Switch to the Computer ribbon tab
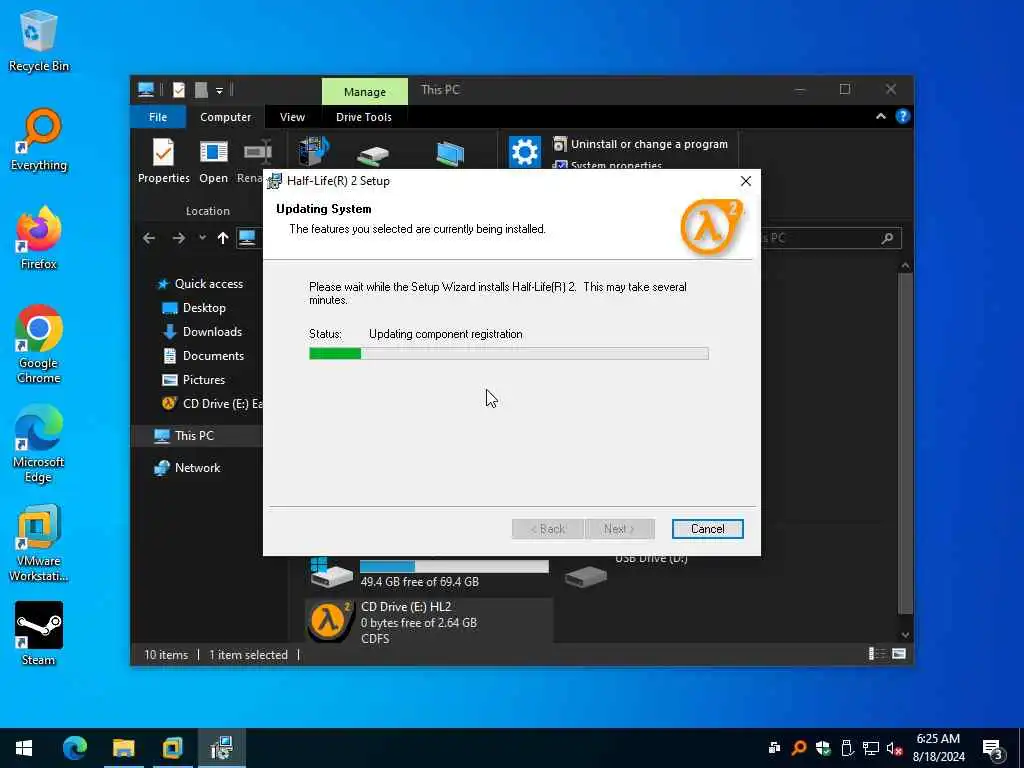 point(225,117)
